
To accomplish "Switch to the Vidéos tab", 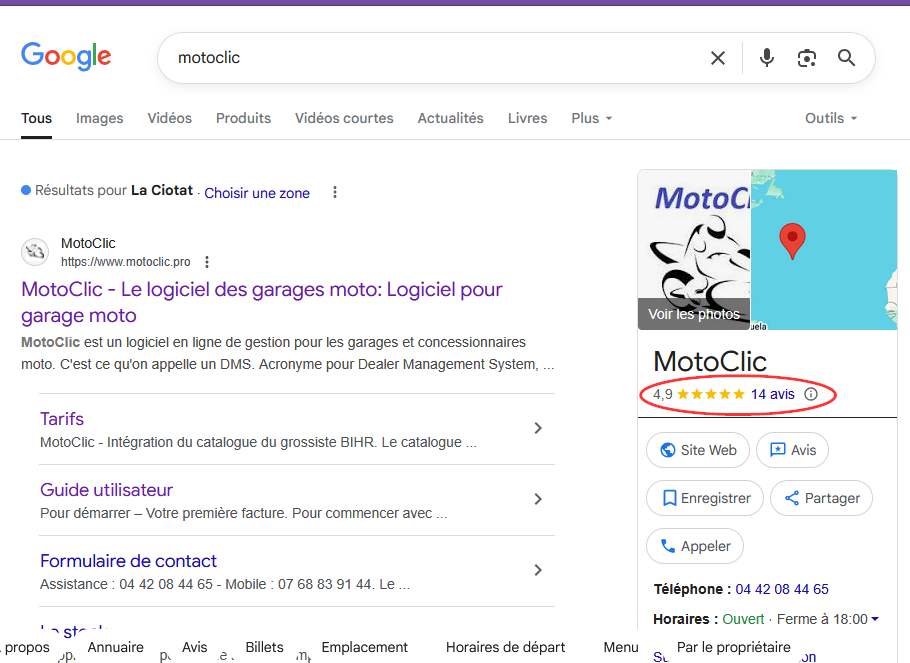I will coord(169,118).
